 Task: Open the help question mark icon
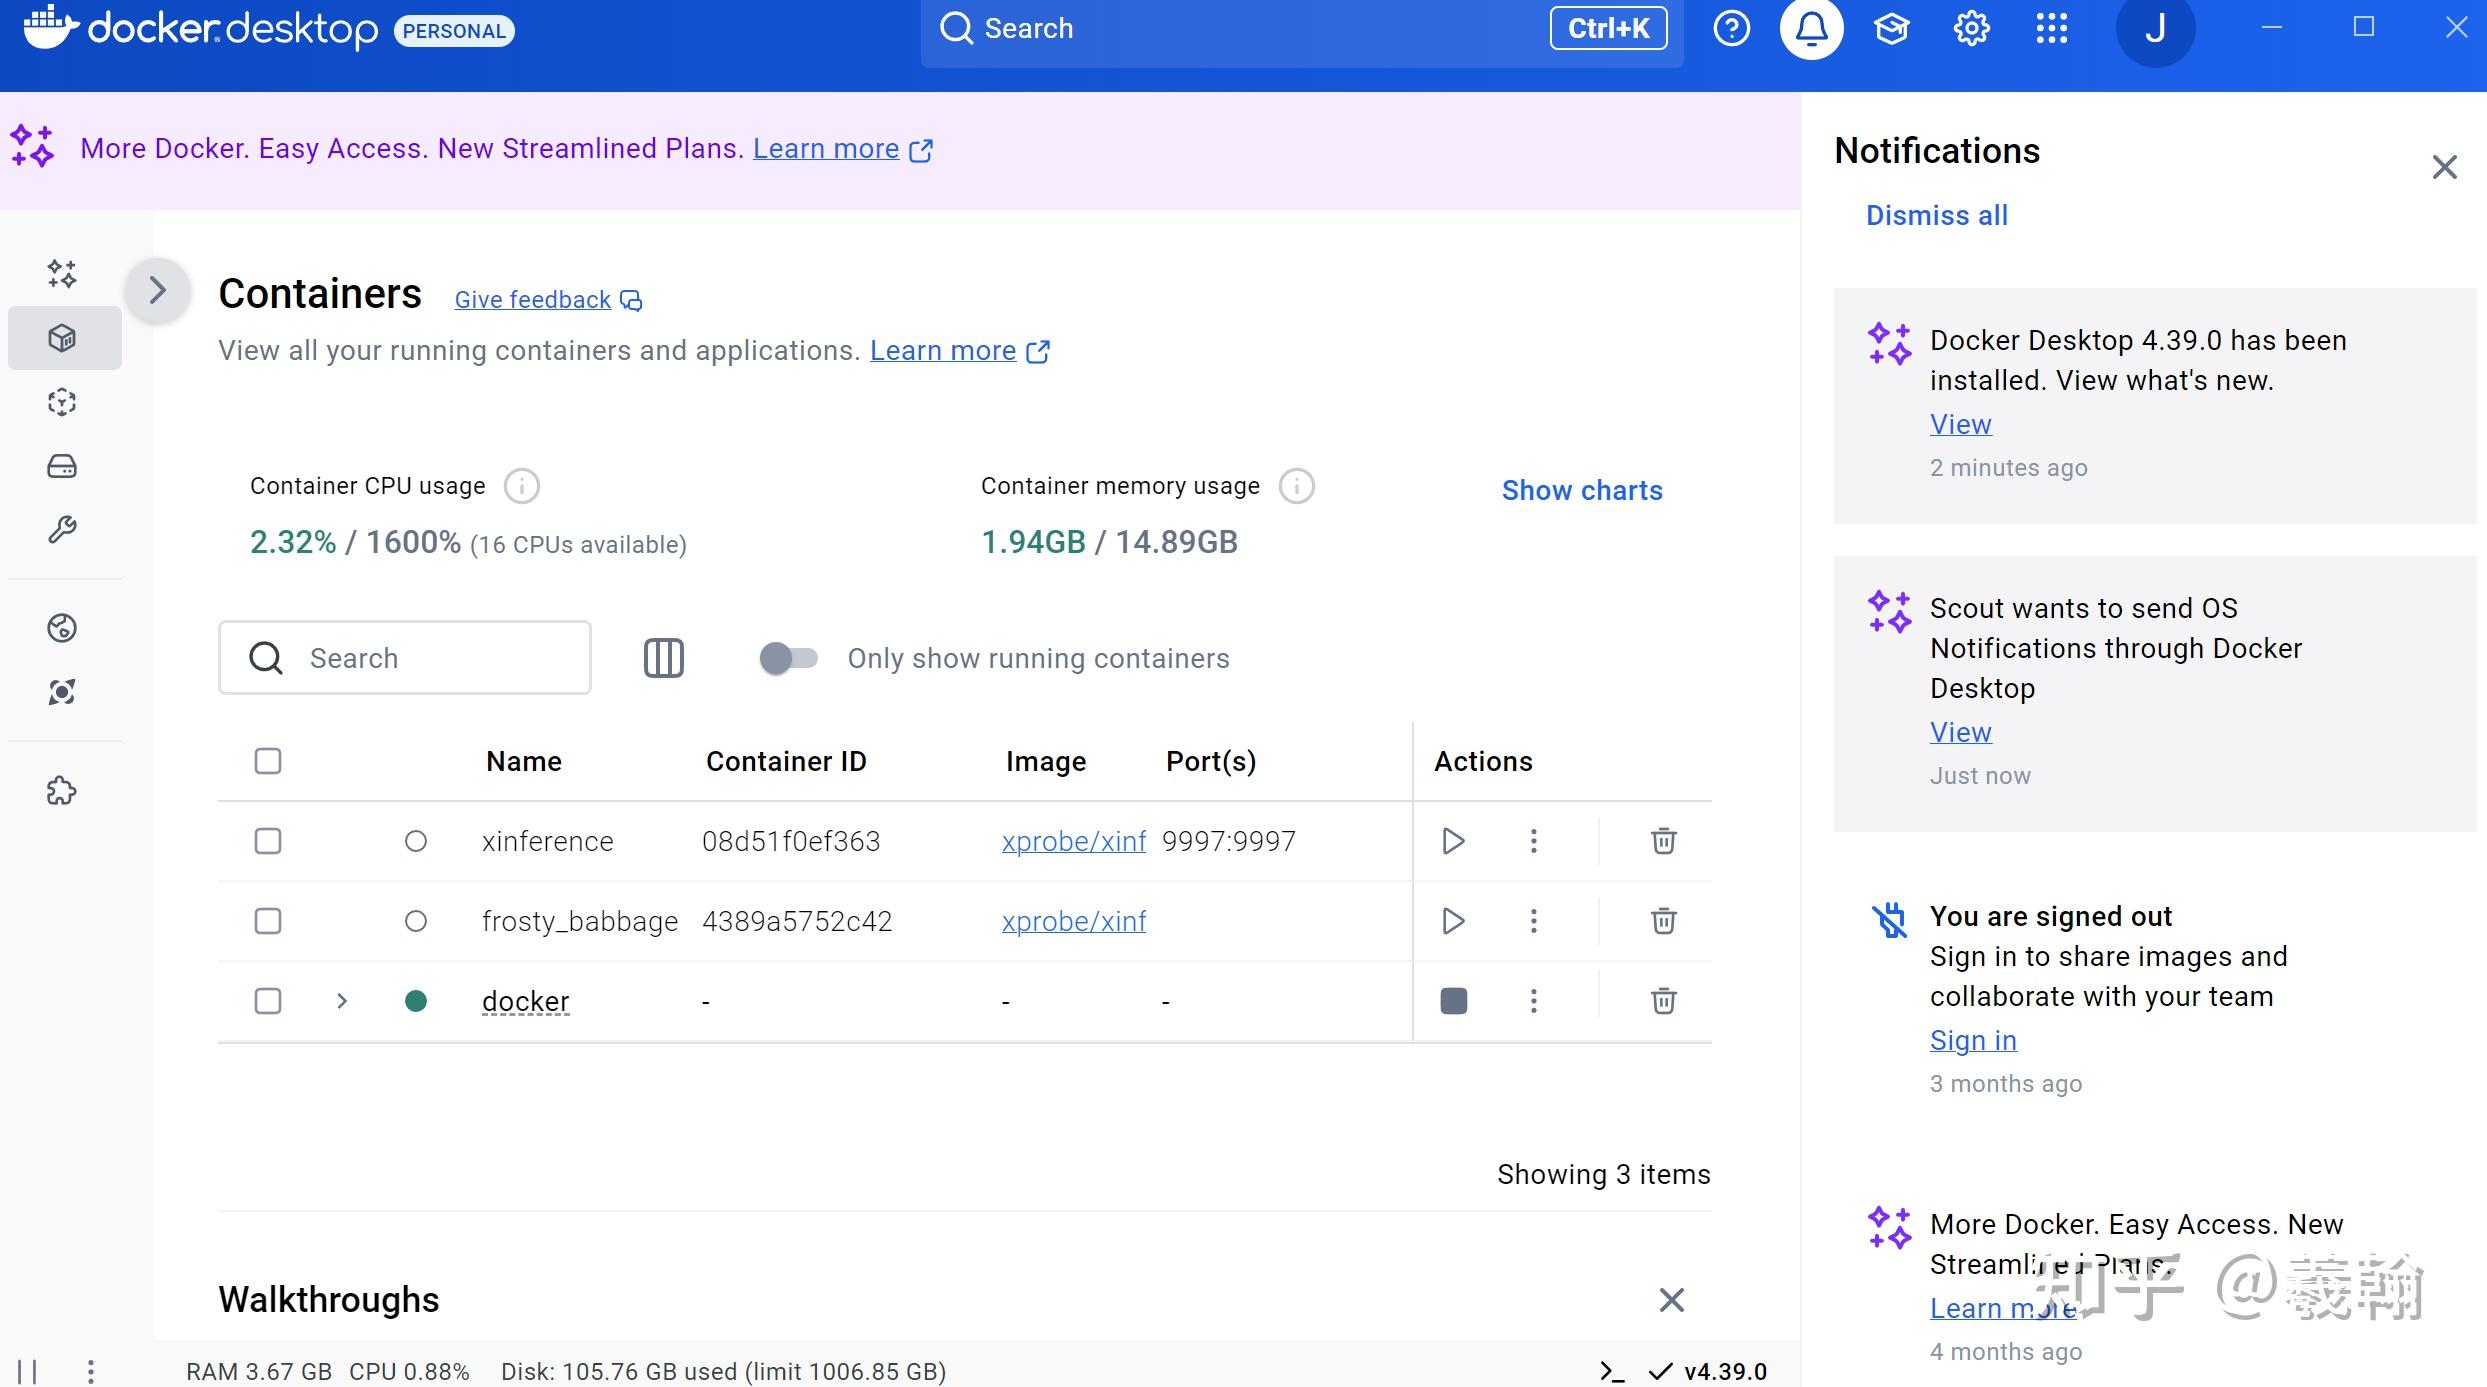pos(1731,29)
